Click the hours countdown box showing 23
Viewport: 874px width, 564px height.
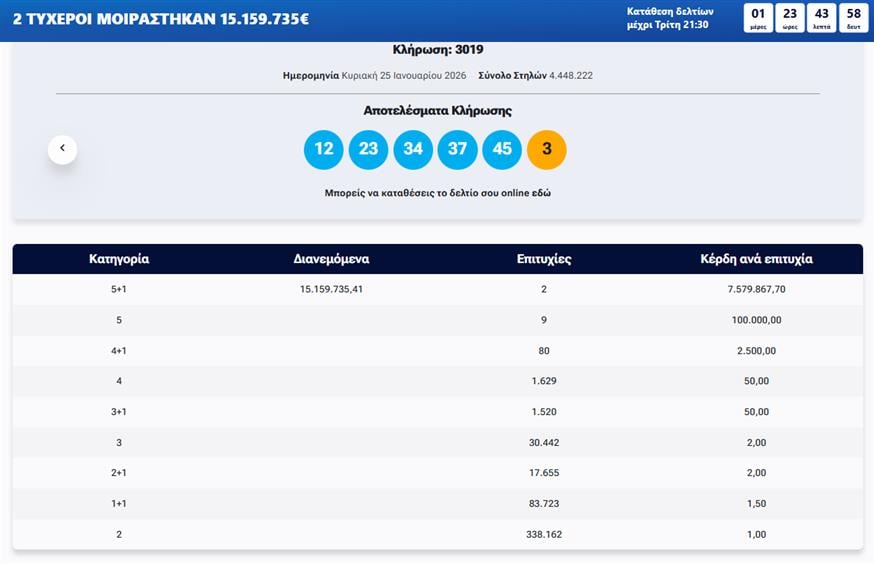pyautogui.click(x=790, y=18)
